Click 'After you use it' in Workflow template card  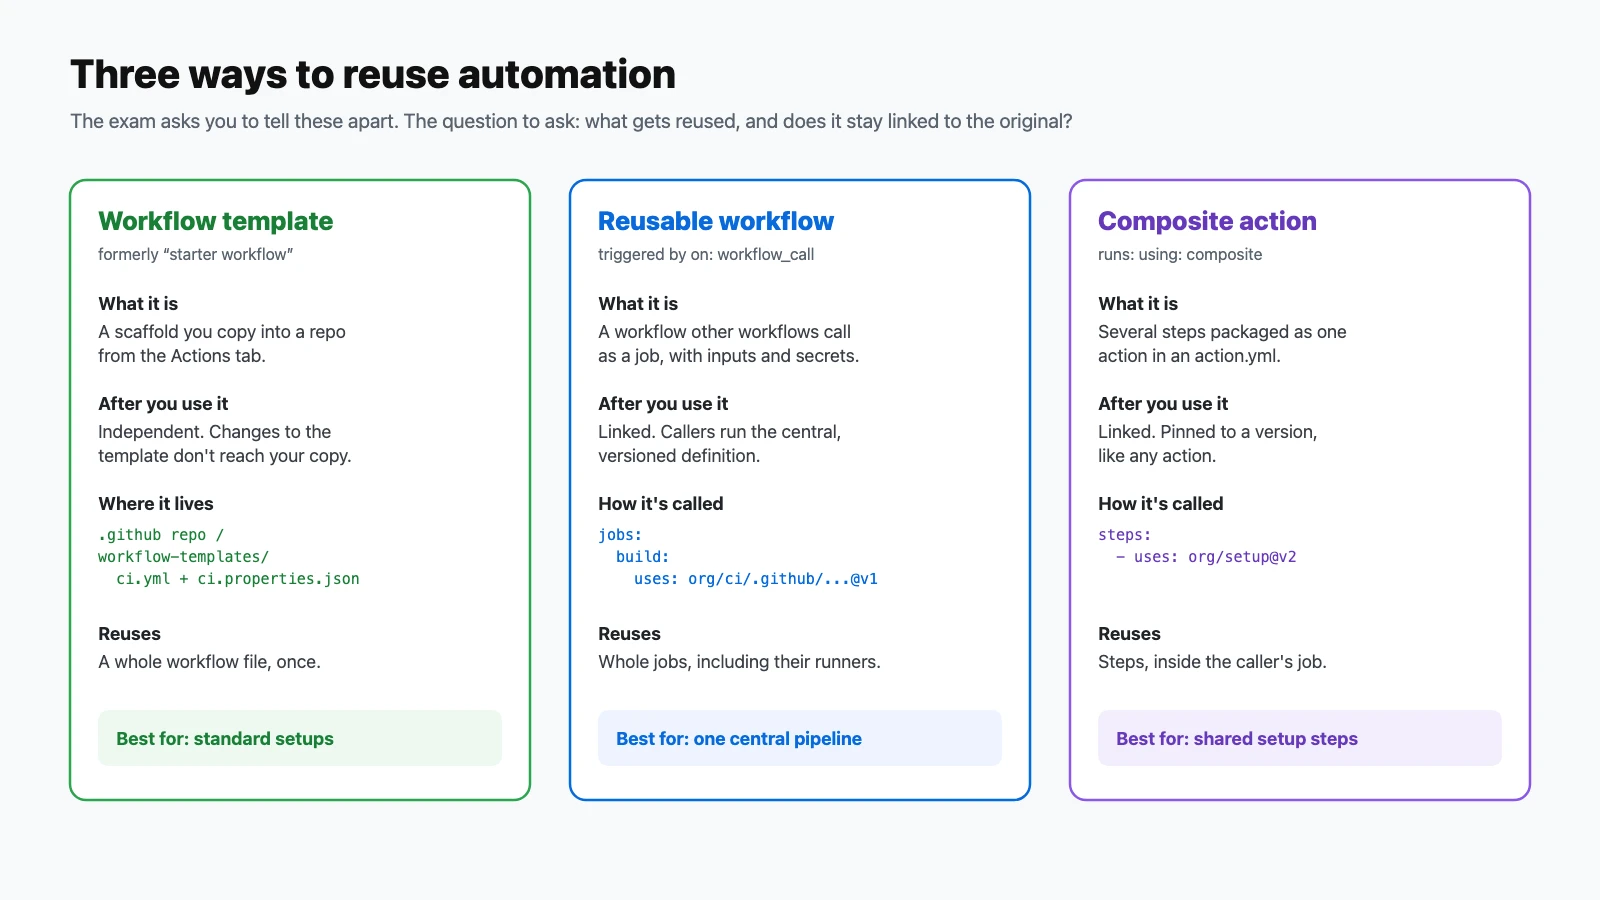[163, 404]
